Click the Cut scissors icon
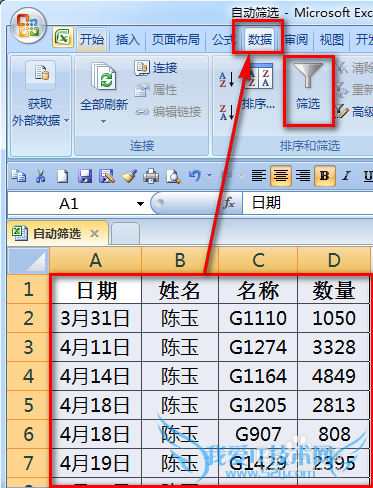 (x=40, y=176)
